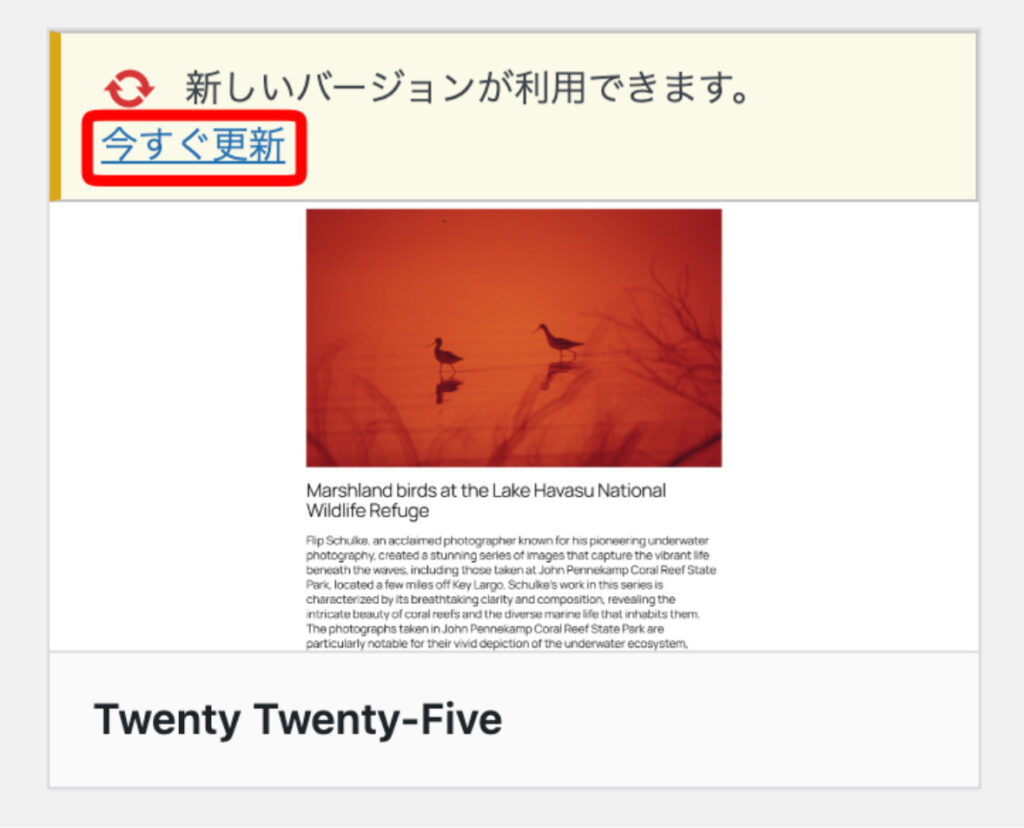Click the 今すぐ更新 update link
Image resolution: width=1024 pixels, height=828 pixels.
[193, 145]
